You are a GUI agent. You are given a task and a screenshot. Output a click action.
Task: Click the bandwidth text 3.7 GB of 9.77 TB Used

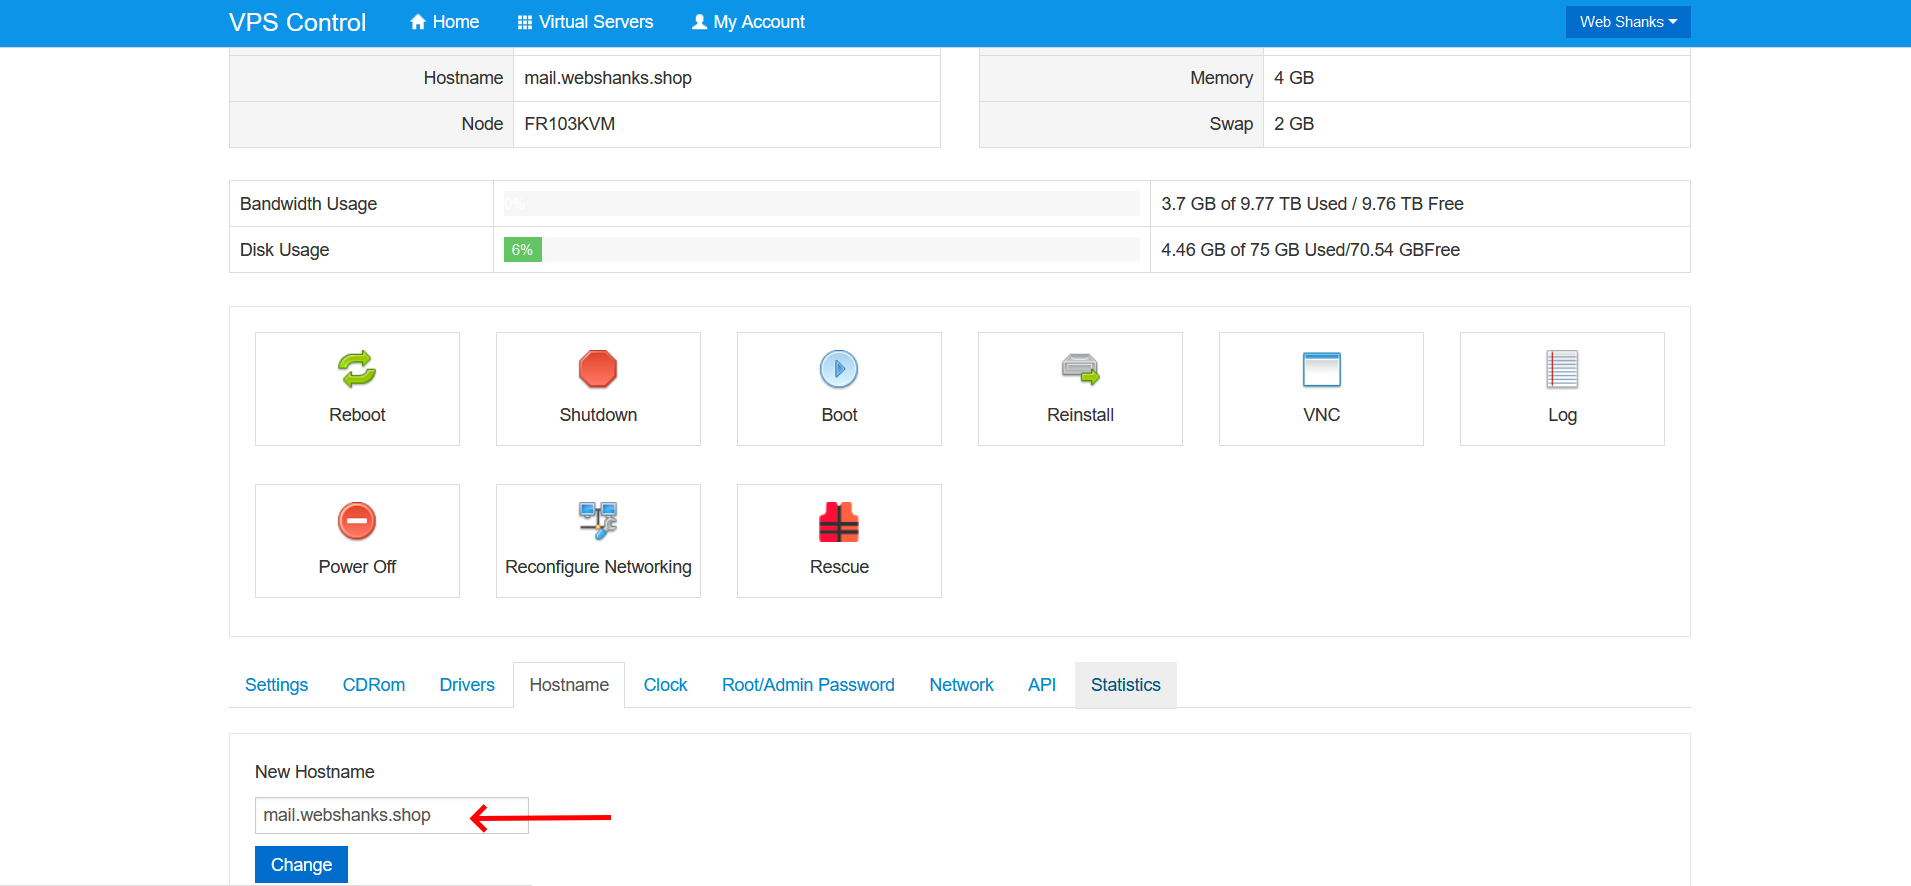(1254, 204)
